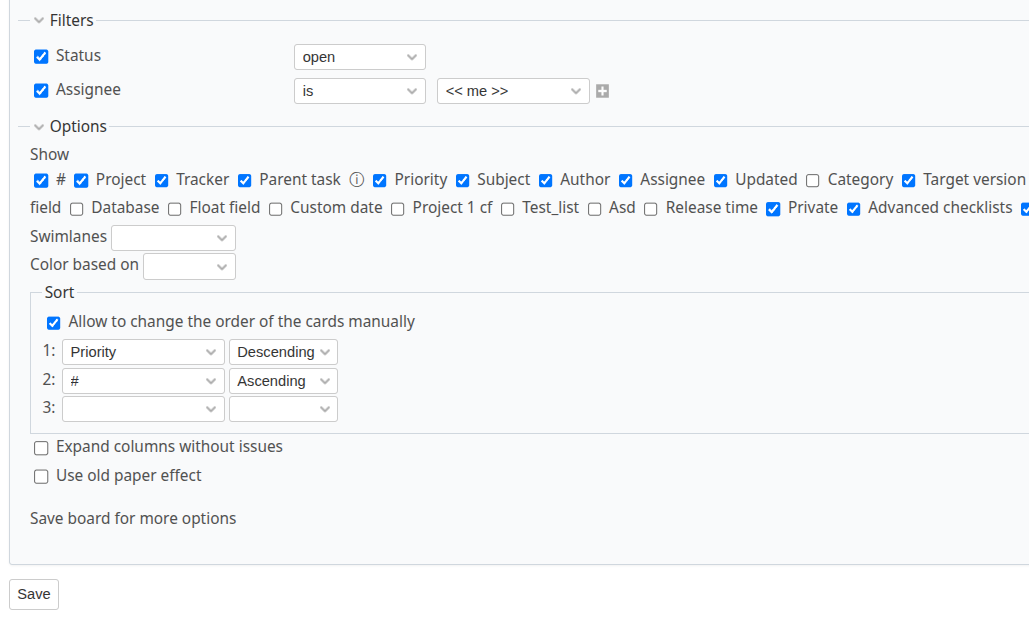Open the empty third sort field dropdown
Image resolution: width=1029 pixels, height=617 pixels.
pos(142,408)
